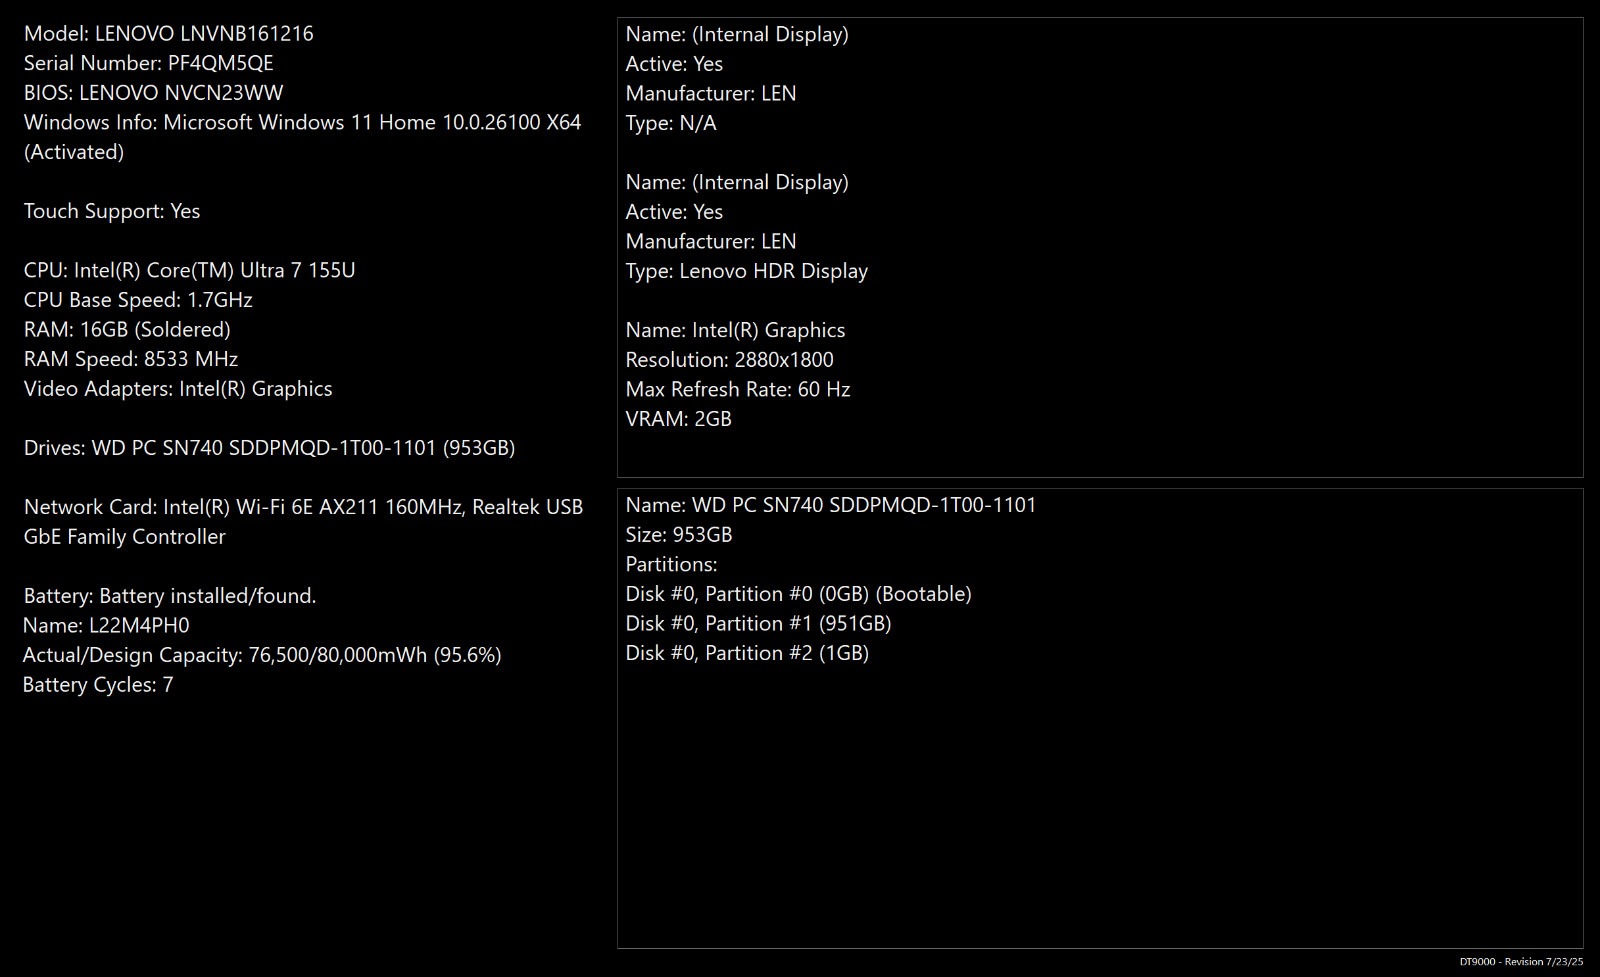Click the Video Adapters Intel(R) Graphics line
The width and height of the screenshot is (1600, 977).
coord(178,389)
